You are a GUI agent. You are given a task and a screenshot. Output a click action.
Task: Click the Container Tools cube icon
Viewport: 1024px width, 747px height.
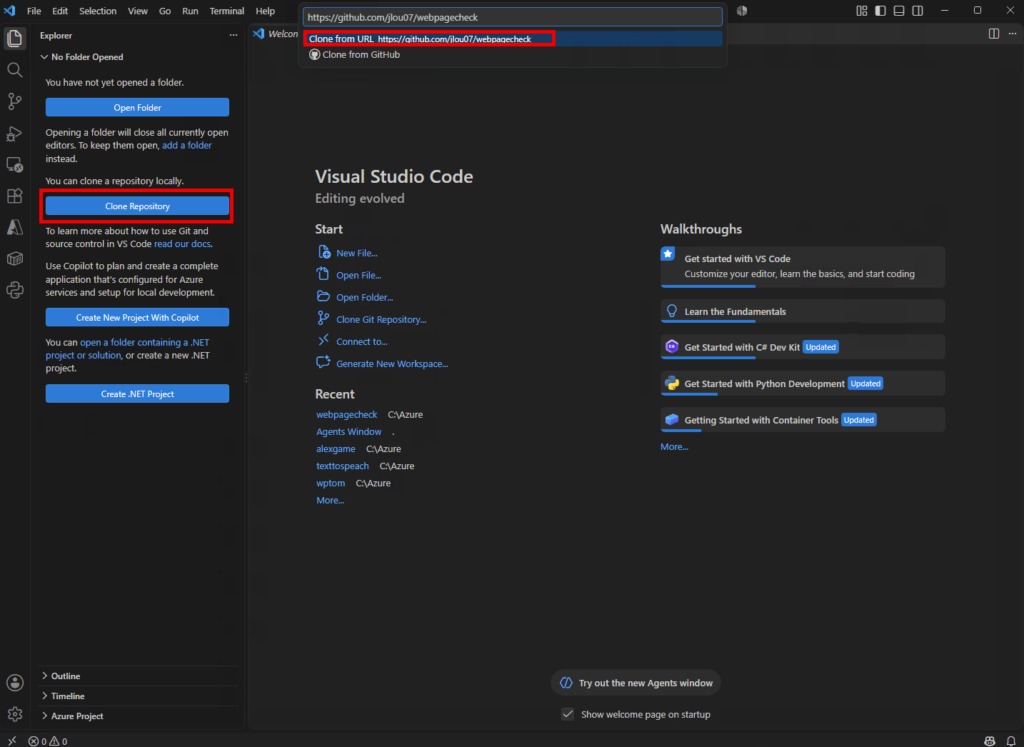coord(671,419)
